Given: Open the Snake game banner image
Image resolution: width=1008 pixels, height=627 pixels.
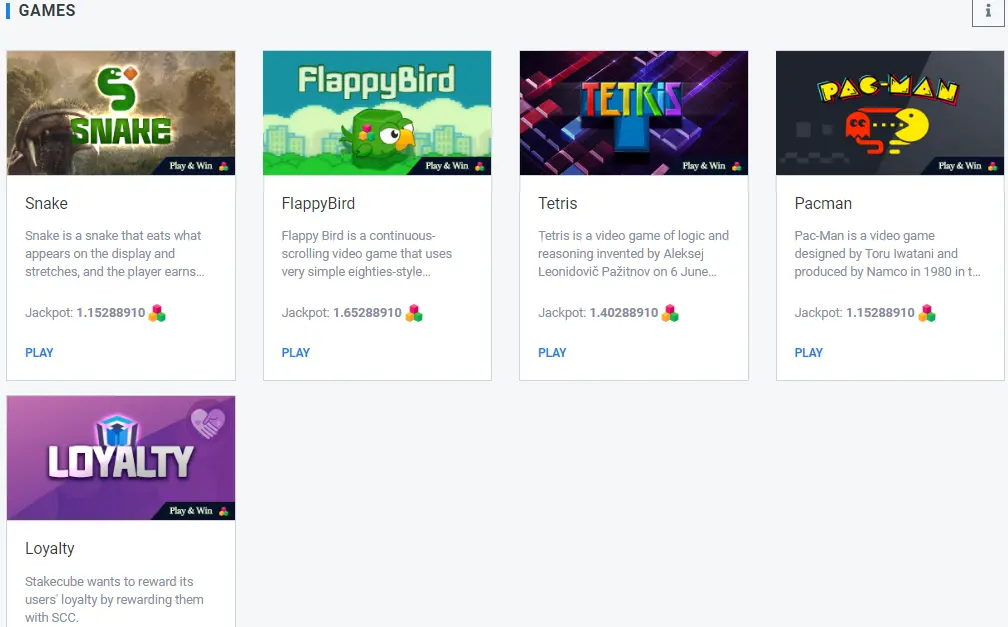Looking at the screenshot, I should tap(121, 113).
